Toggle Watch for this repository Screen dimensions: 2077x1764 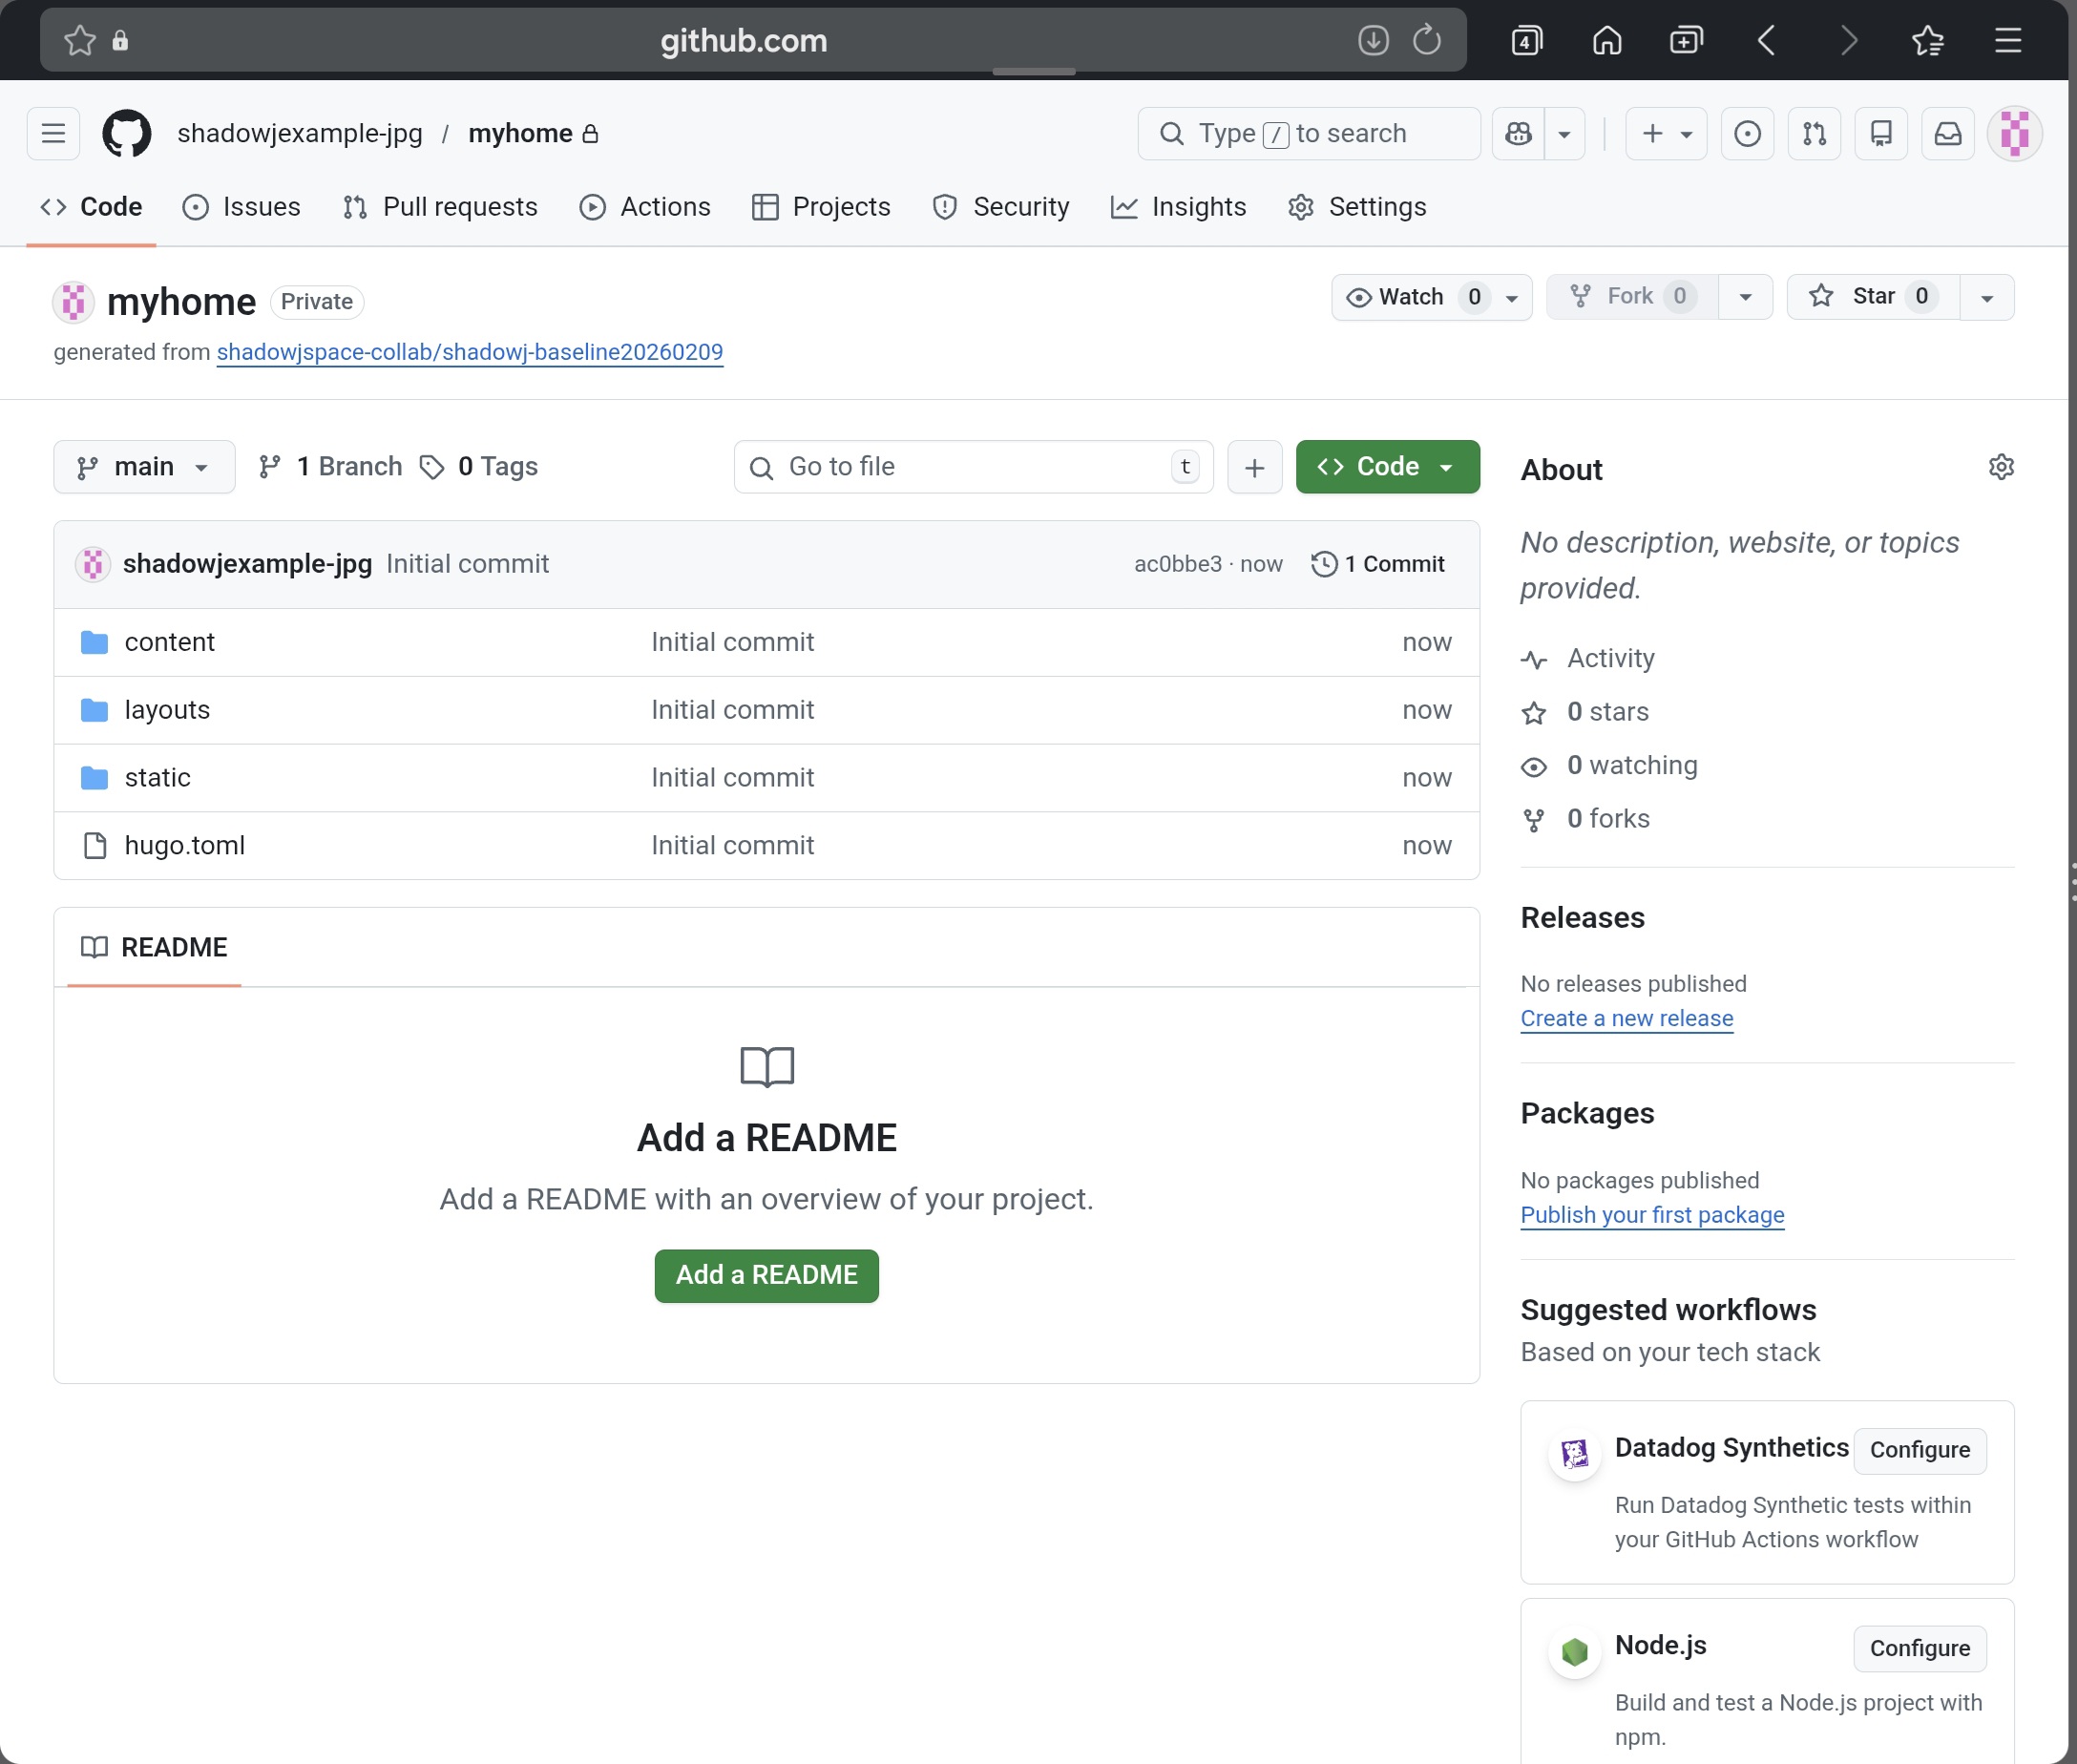tap(1411, 297)
